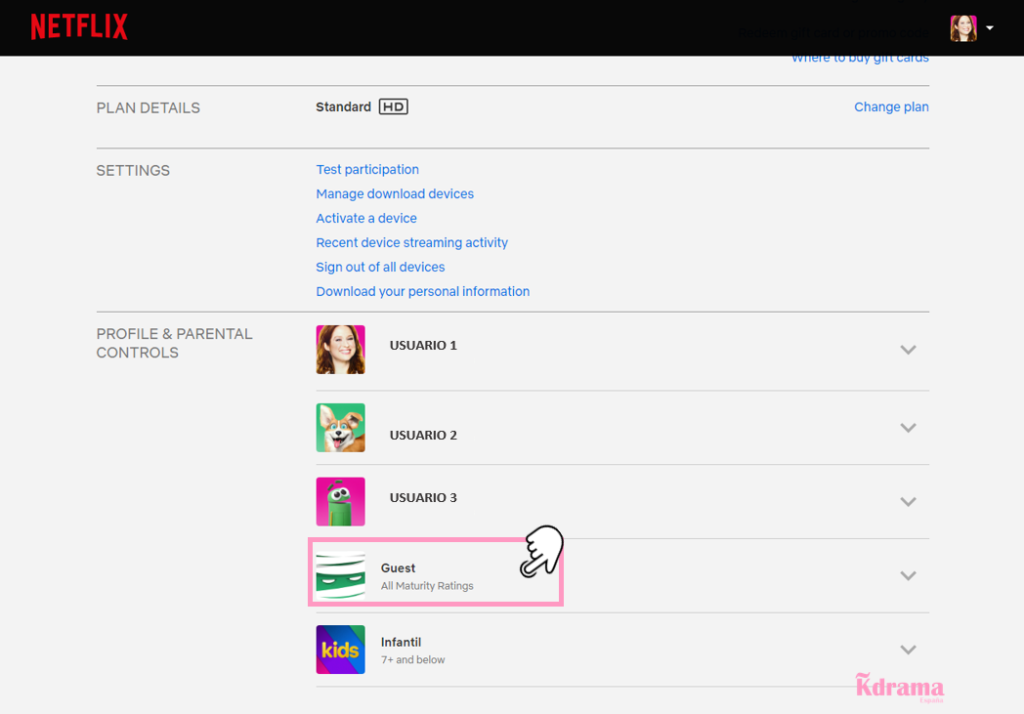Click the Infantil profile name

(401, 642)
